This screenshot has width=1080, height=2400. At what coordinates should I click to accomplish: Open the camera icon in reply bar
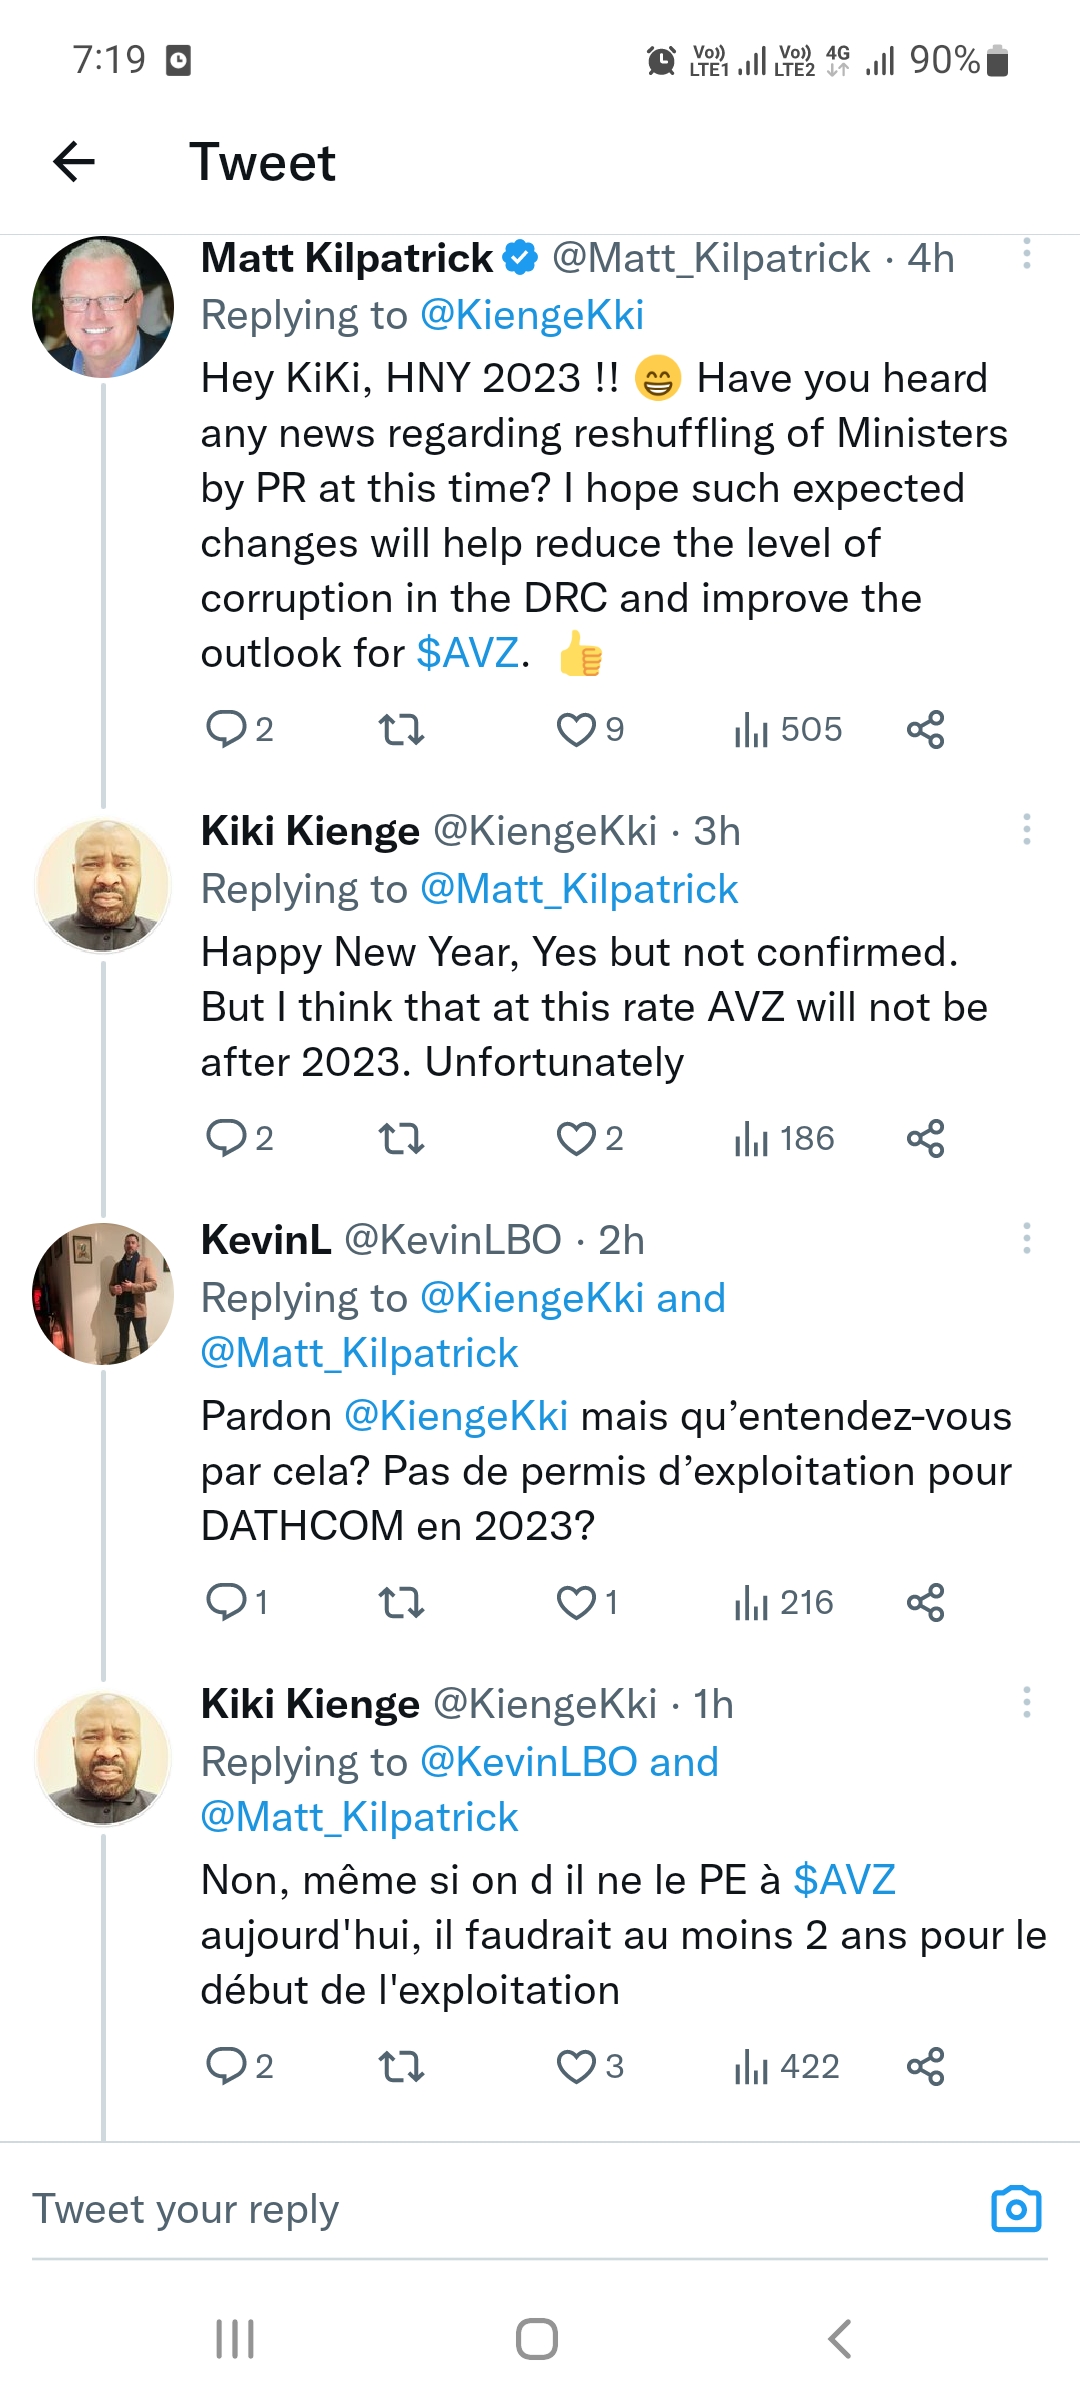[x=1016, y=2209]
